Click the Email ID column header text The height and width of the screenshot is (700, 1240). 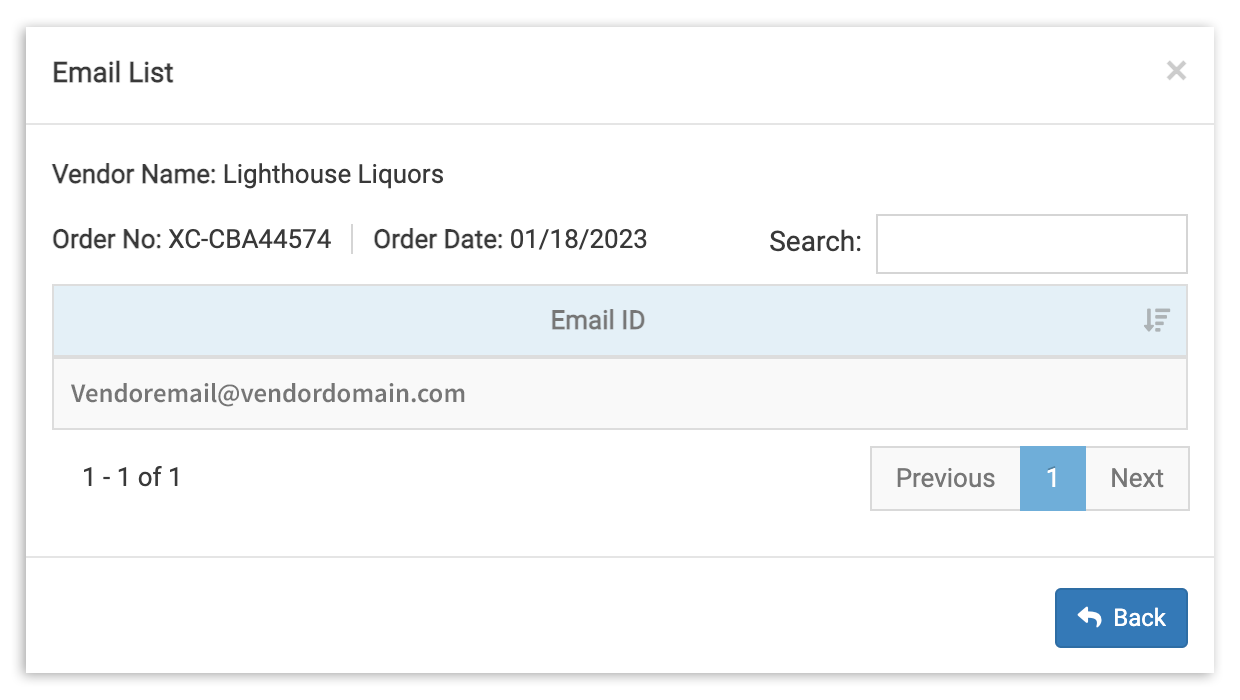tap(597, 320)
